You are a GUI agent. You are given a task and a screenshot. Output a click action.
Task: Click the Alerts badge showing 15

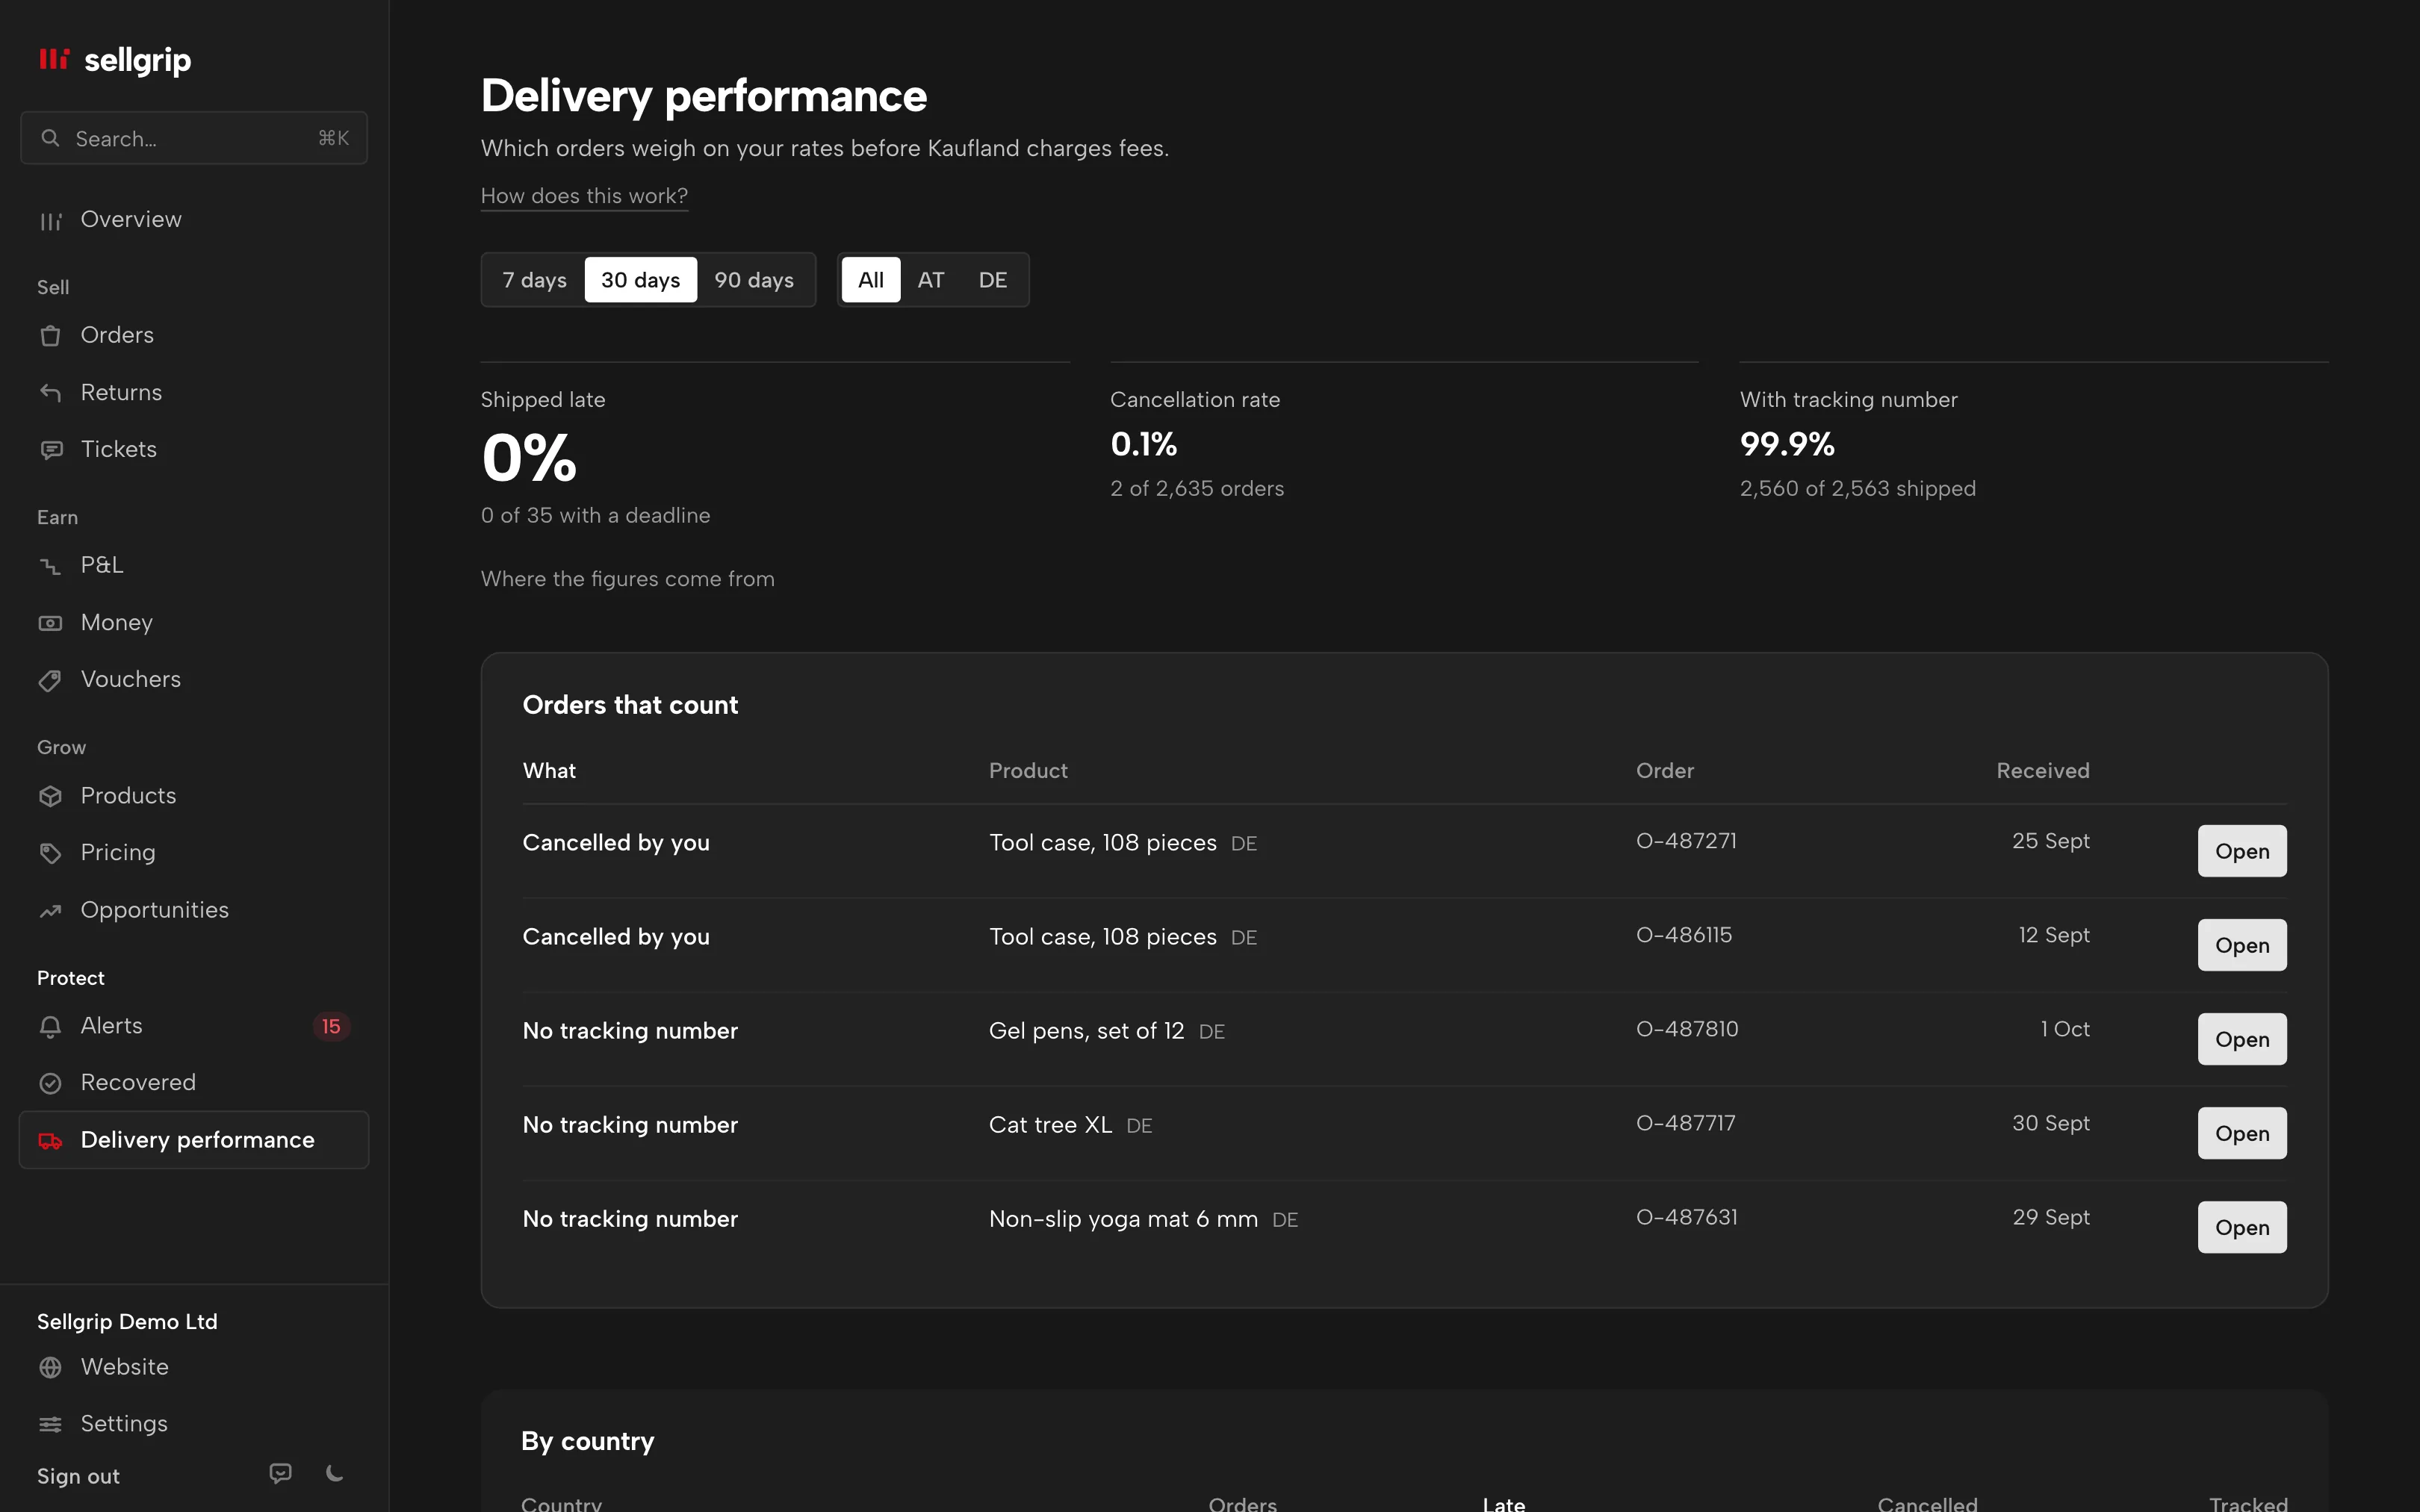point(331,1026)
